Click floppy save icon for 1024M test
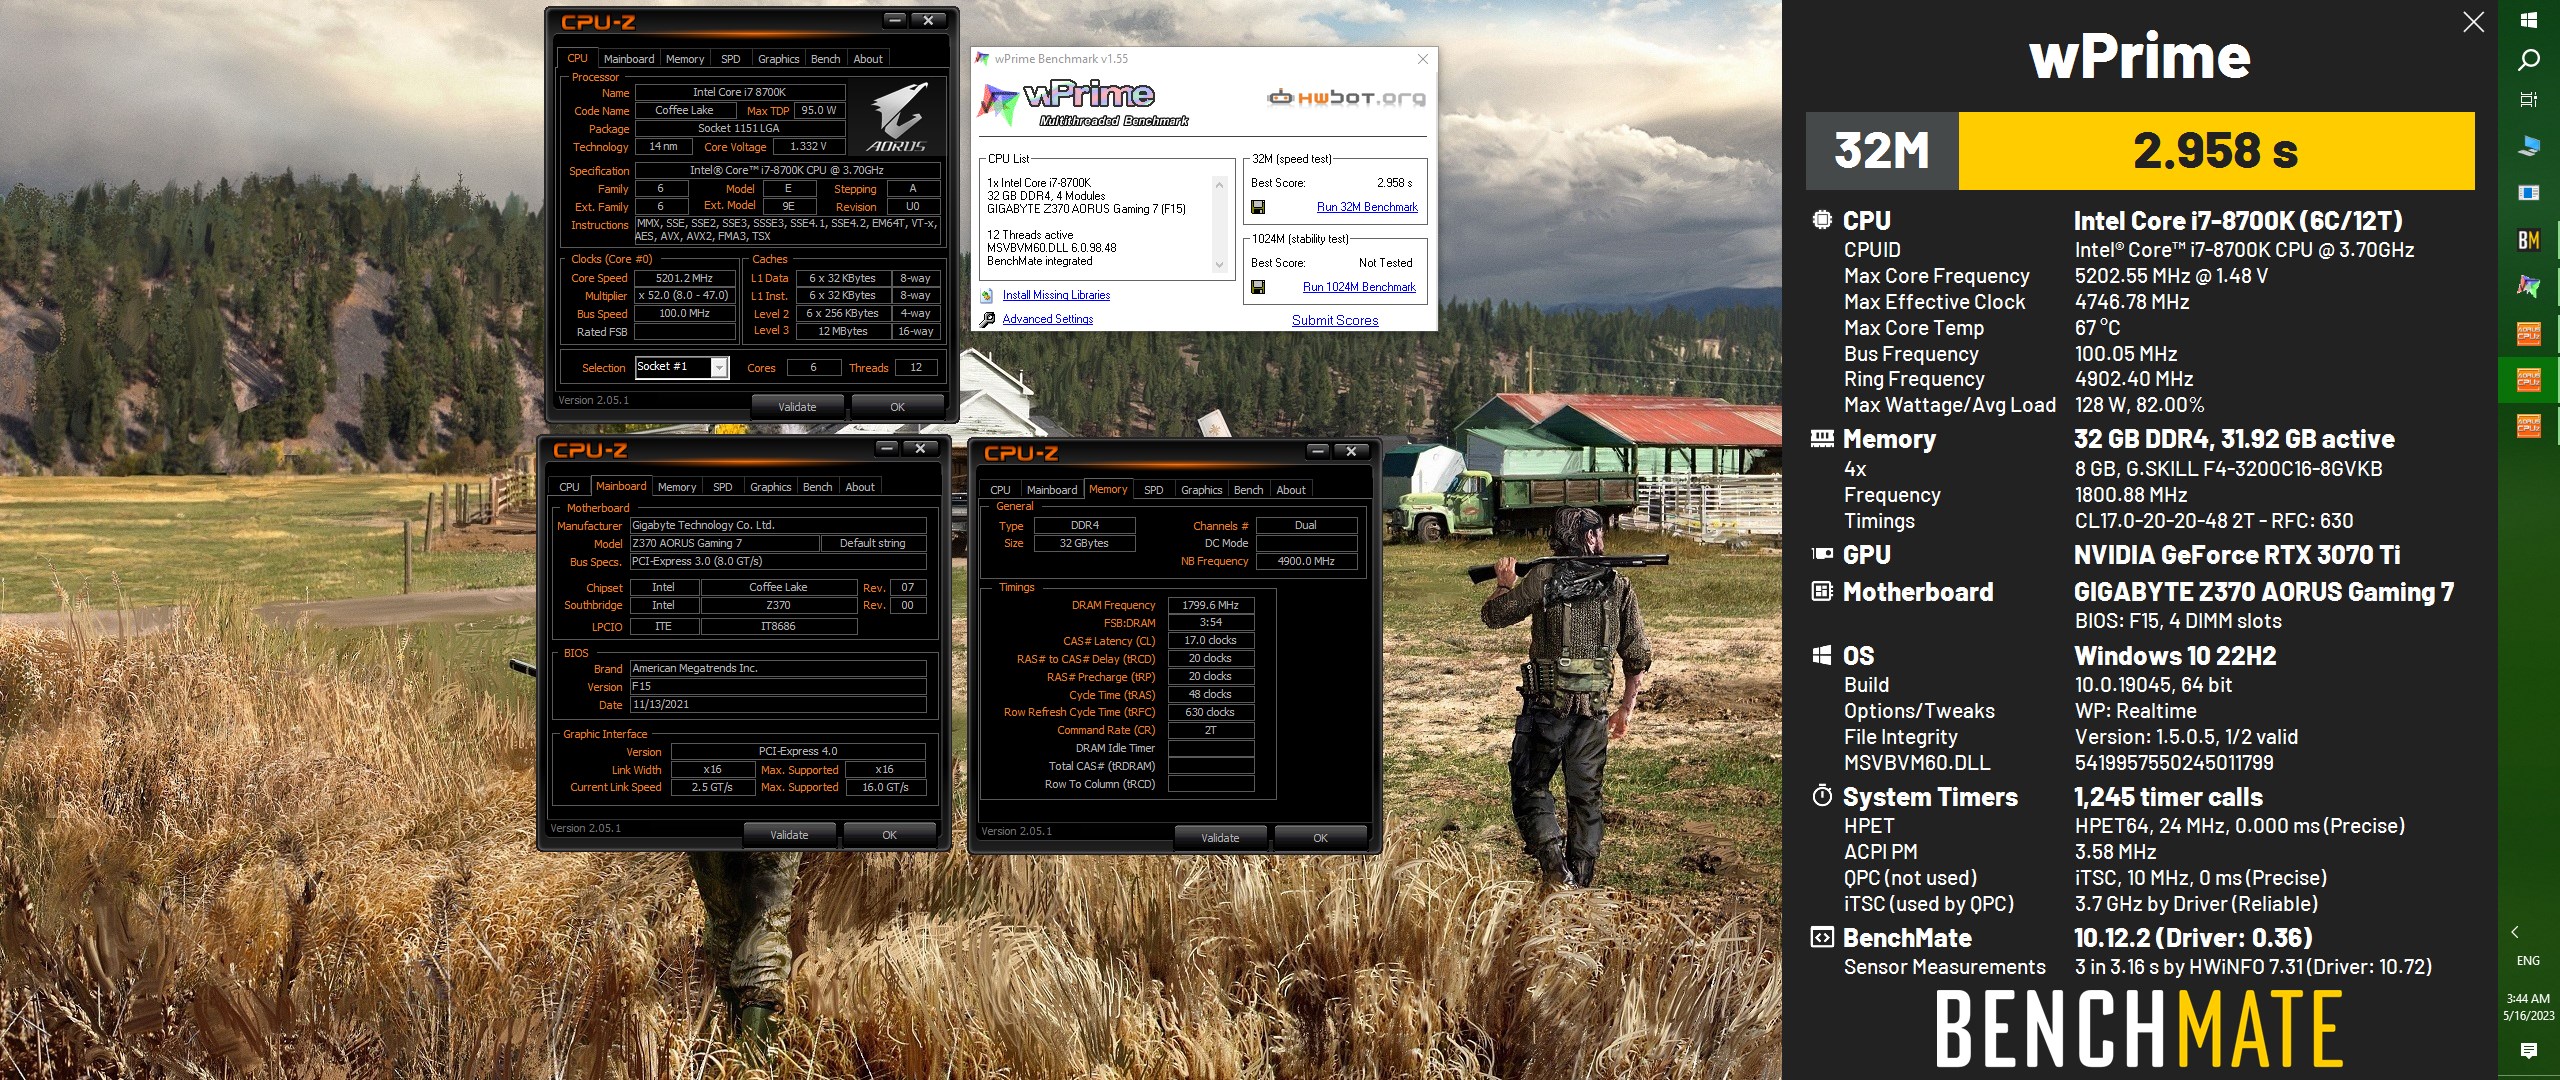 [x=1258, y=287]
